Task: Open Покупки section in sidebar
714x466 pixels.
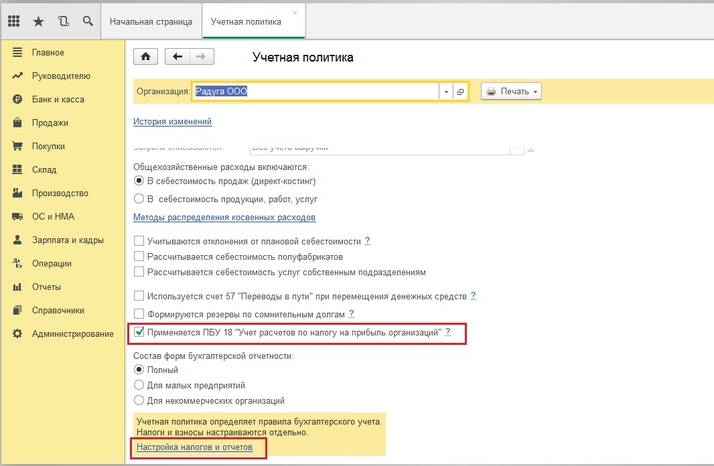Action: click(48, 146)
